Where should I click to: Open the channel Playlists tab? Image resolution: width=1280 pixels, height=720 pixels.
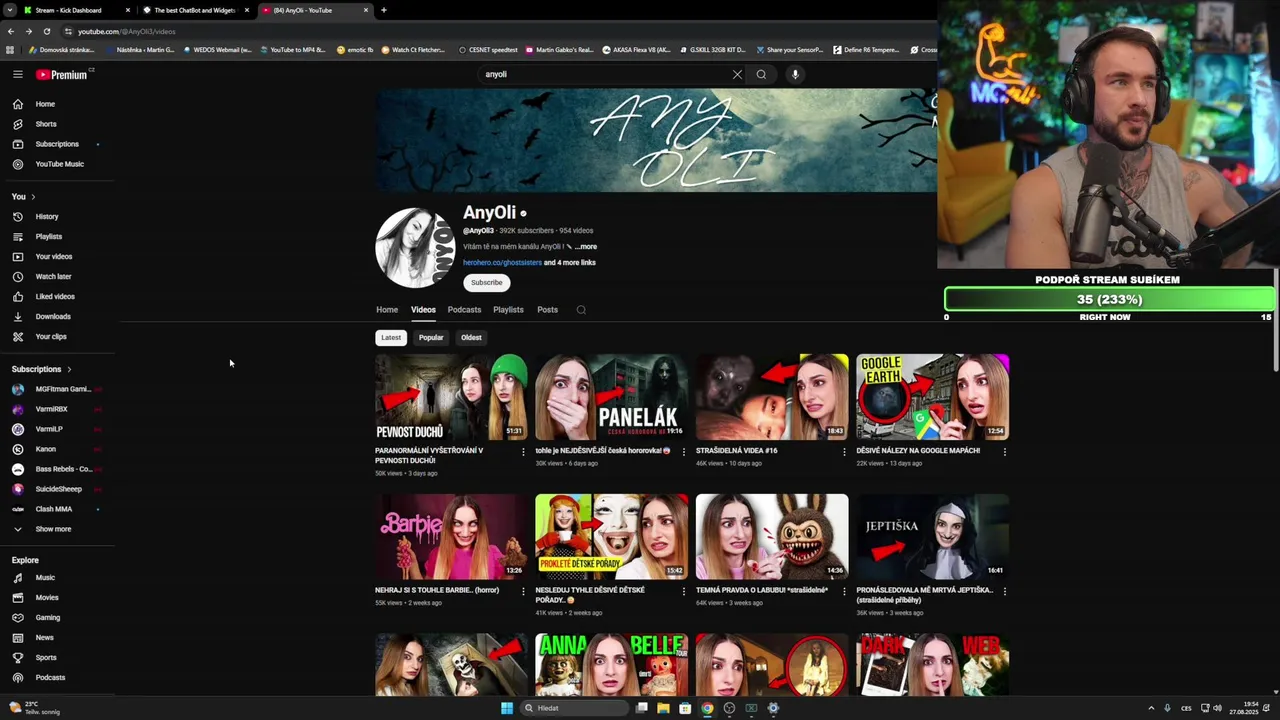tap(508, 310)
